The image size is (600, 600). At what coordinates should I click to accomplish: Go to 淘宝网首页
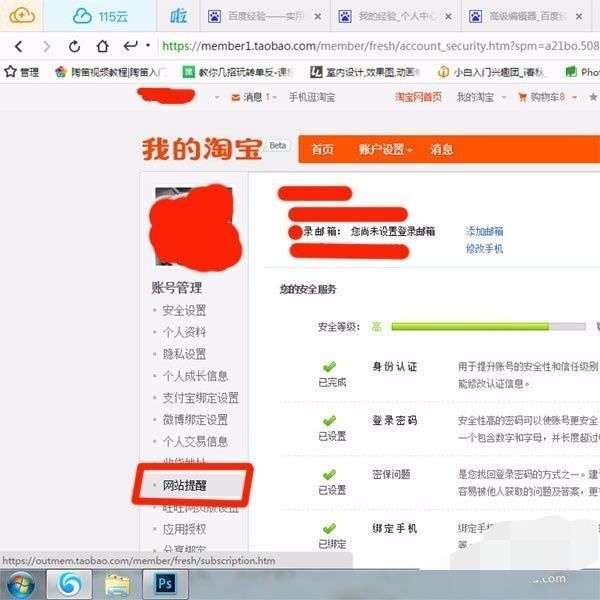point(418,97)
